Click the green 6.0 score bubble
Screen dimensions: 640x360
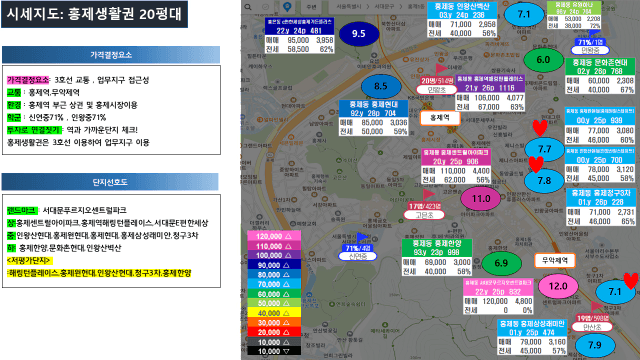(543, 60)
